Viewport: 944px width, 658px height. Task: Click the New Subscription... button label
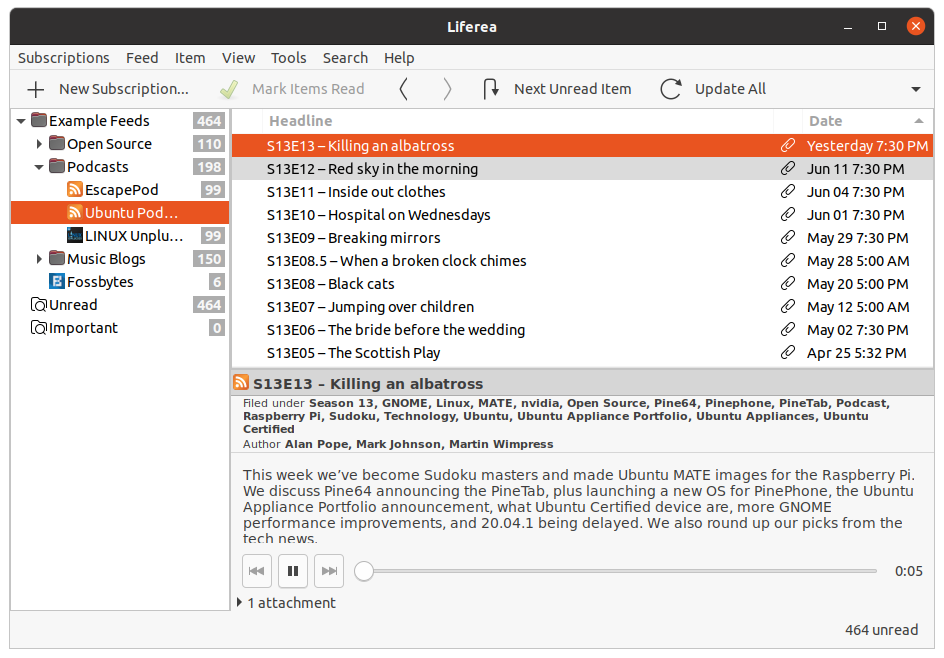click(x=124, y=89)
